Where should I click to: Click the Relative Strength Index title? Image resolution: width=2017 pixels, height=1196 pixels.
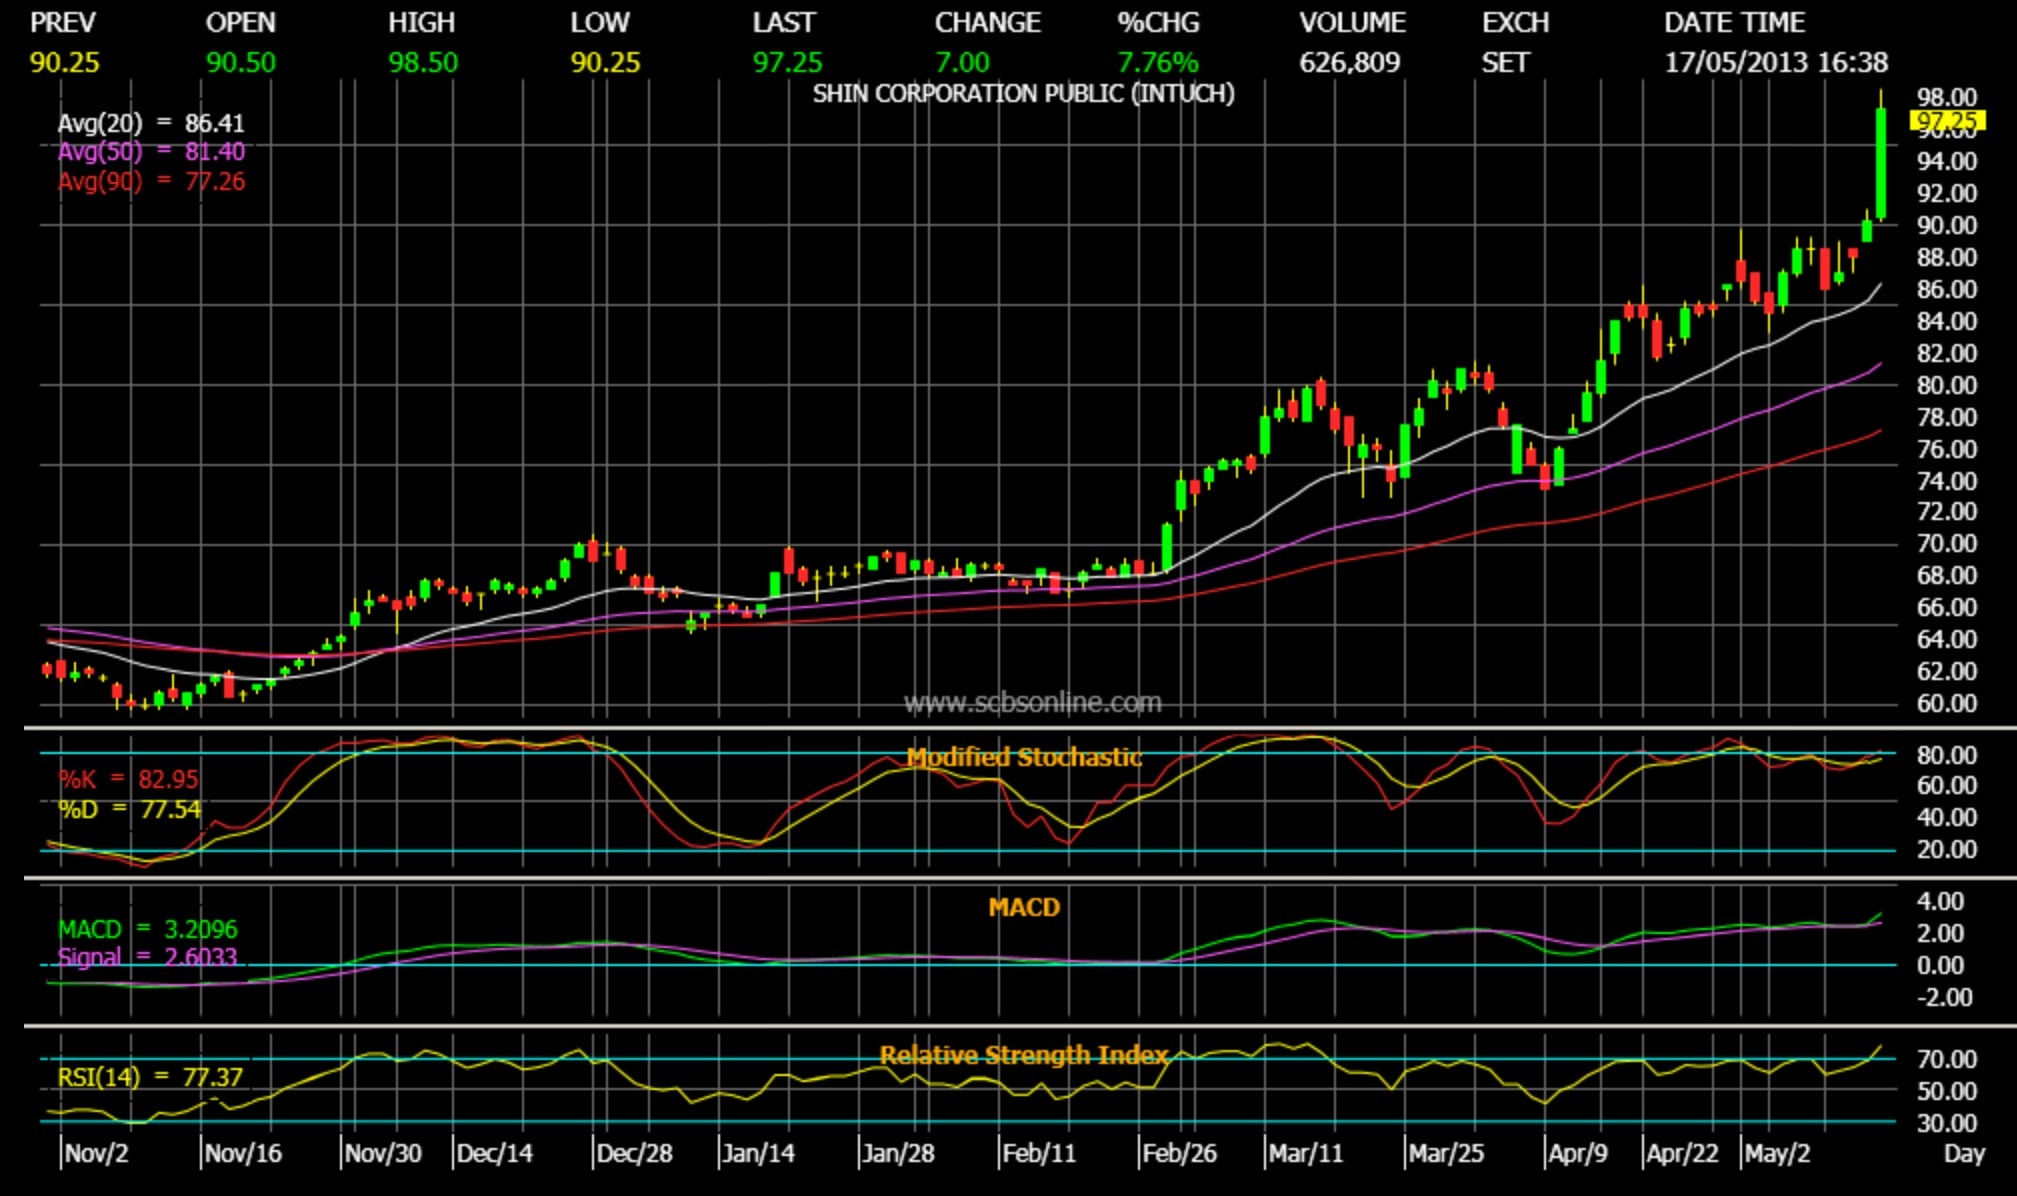(x=1024, y=1055)
